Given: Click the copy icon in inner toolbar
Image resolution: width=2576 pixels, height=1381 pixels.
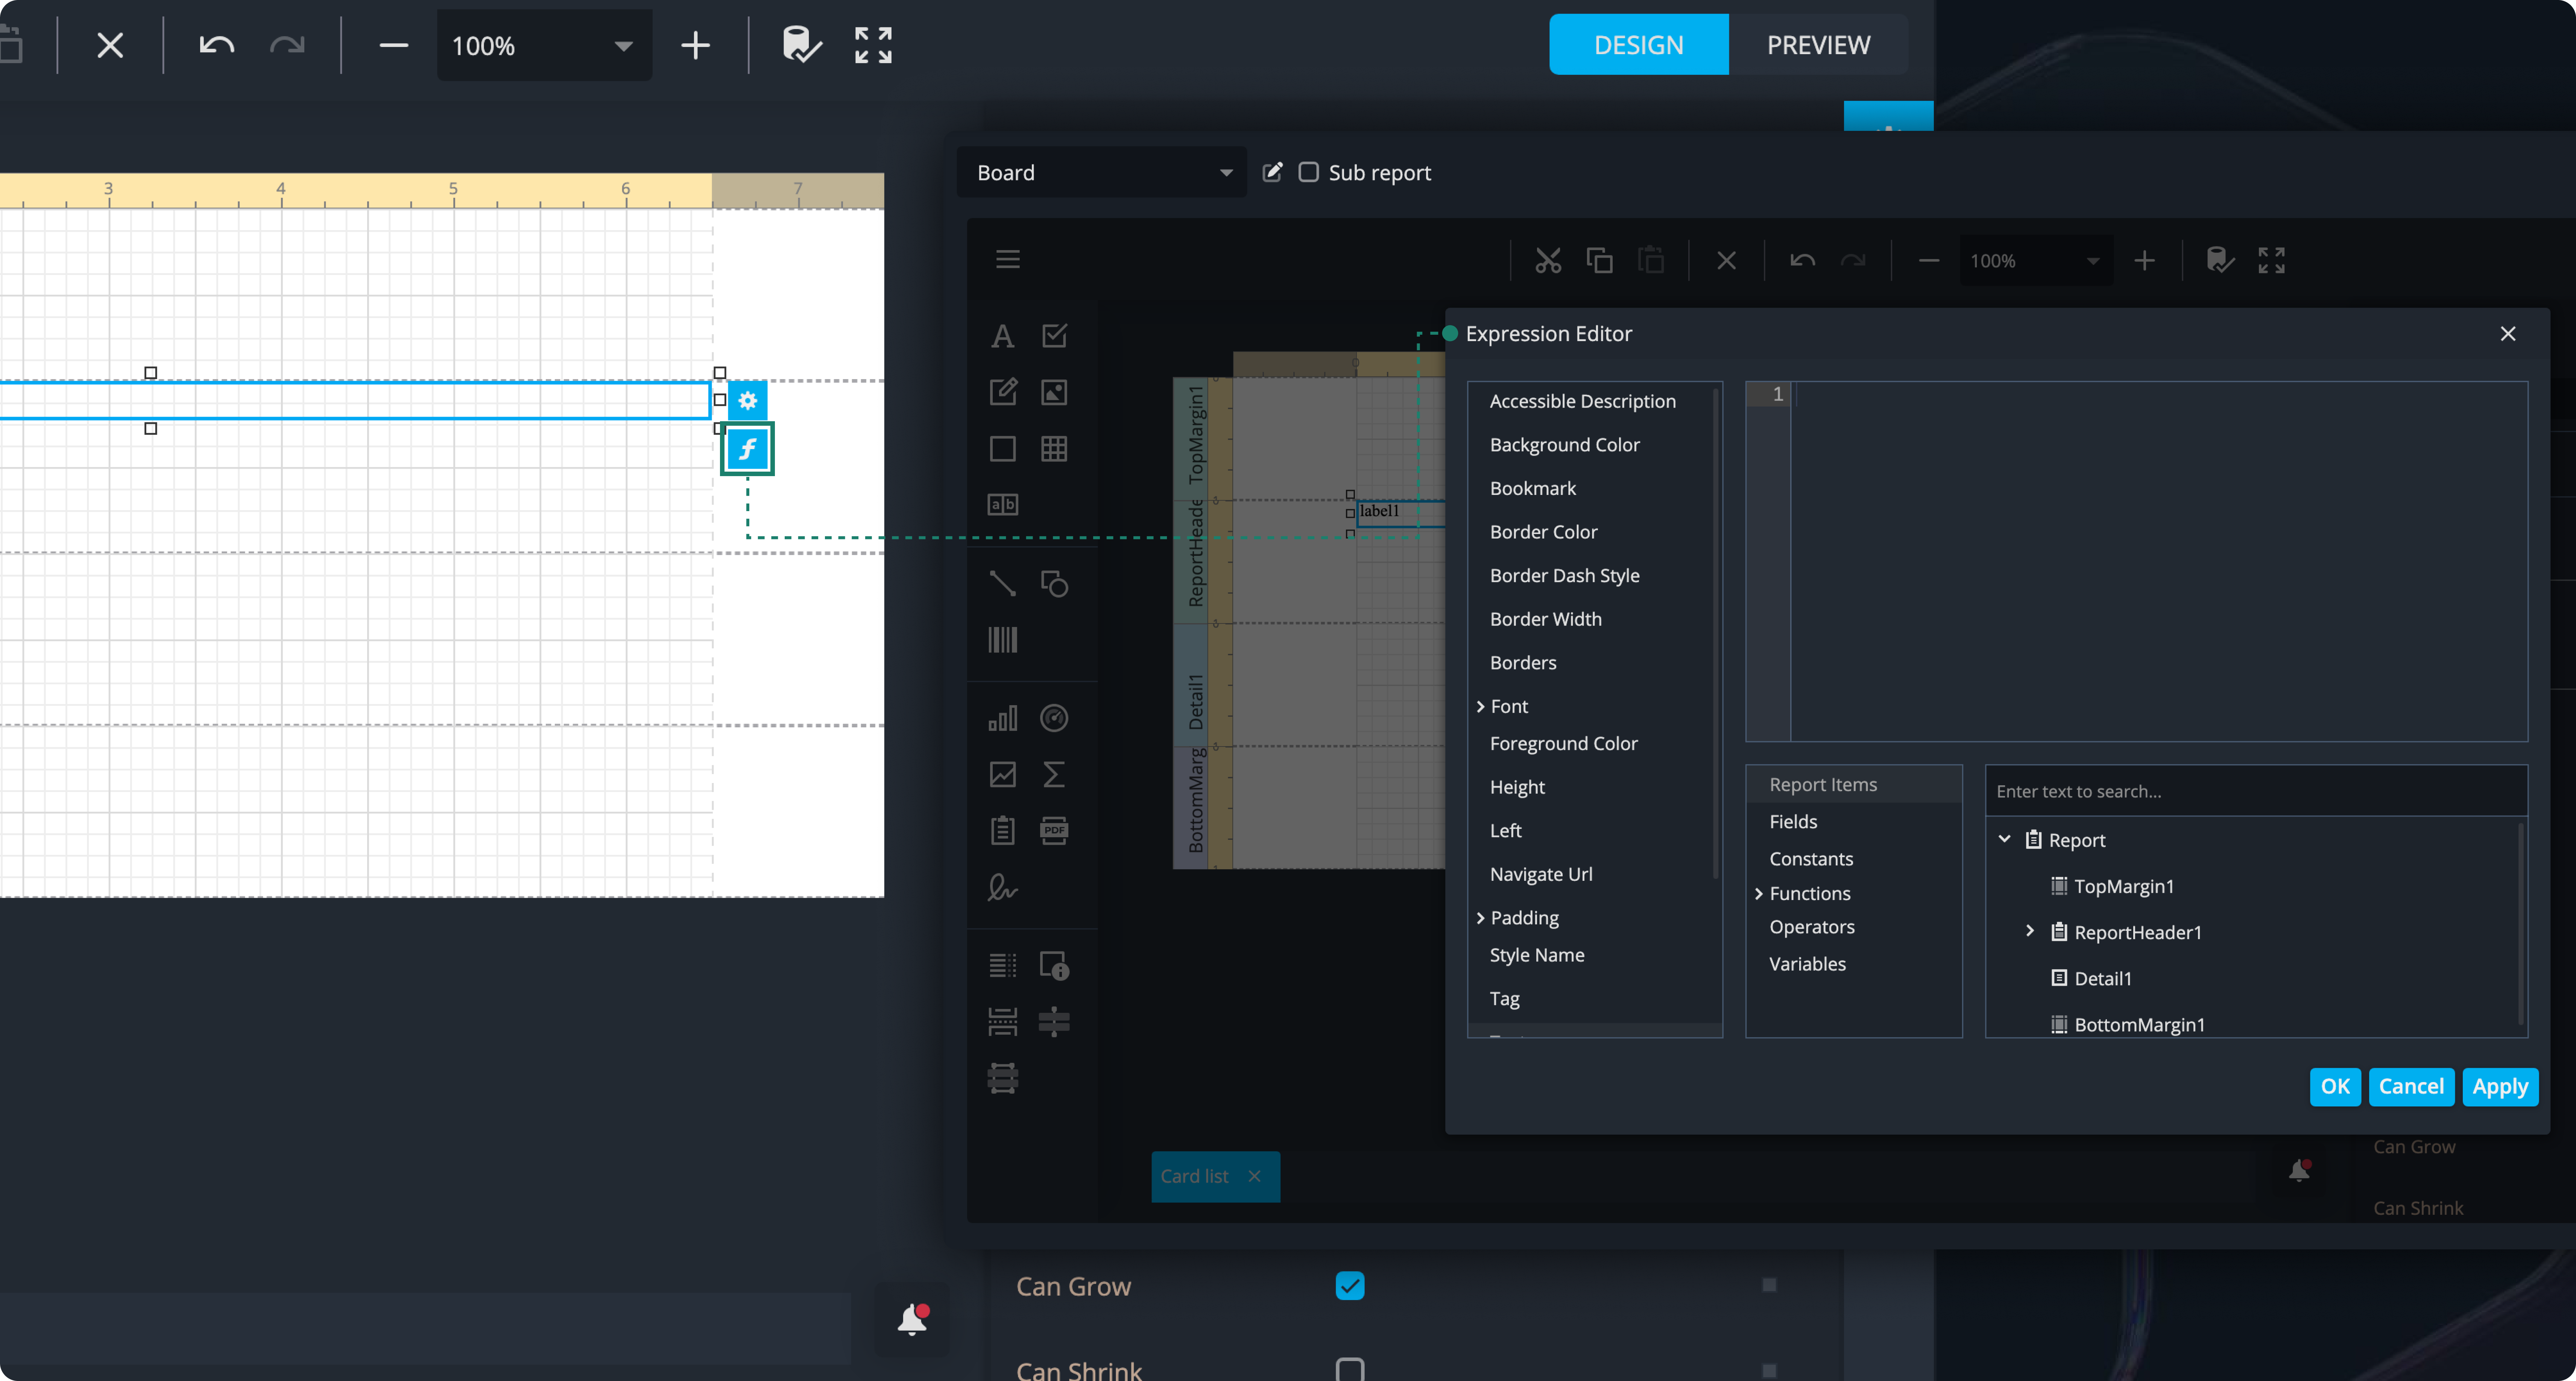Looking at the screenshot, I should tap(1599, 261).
